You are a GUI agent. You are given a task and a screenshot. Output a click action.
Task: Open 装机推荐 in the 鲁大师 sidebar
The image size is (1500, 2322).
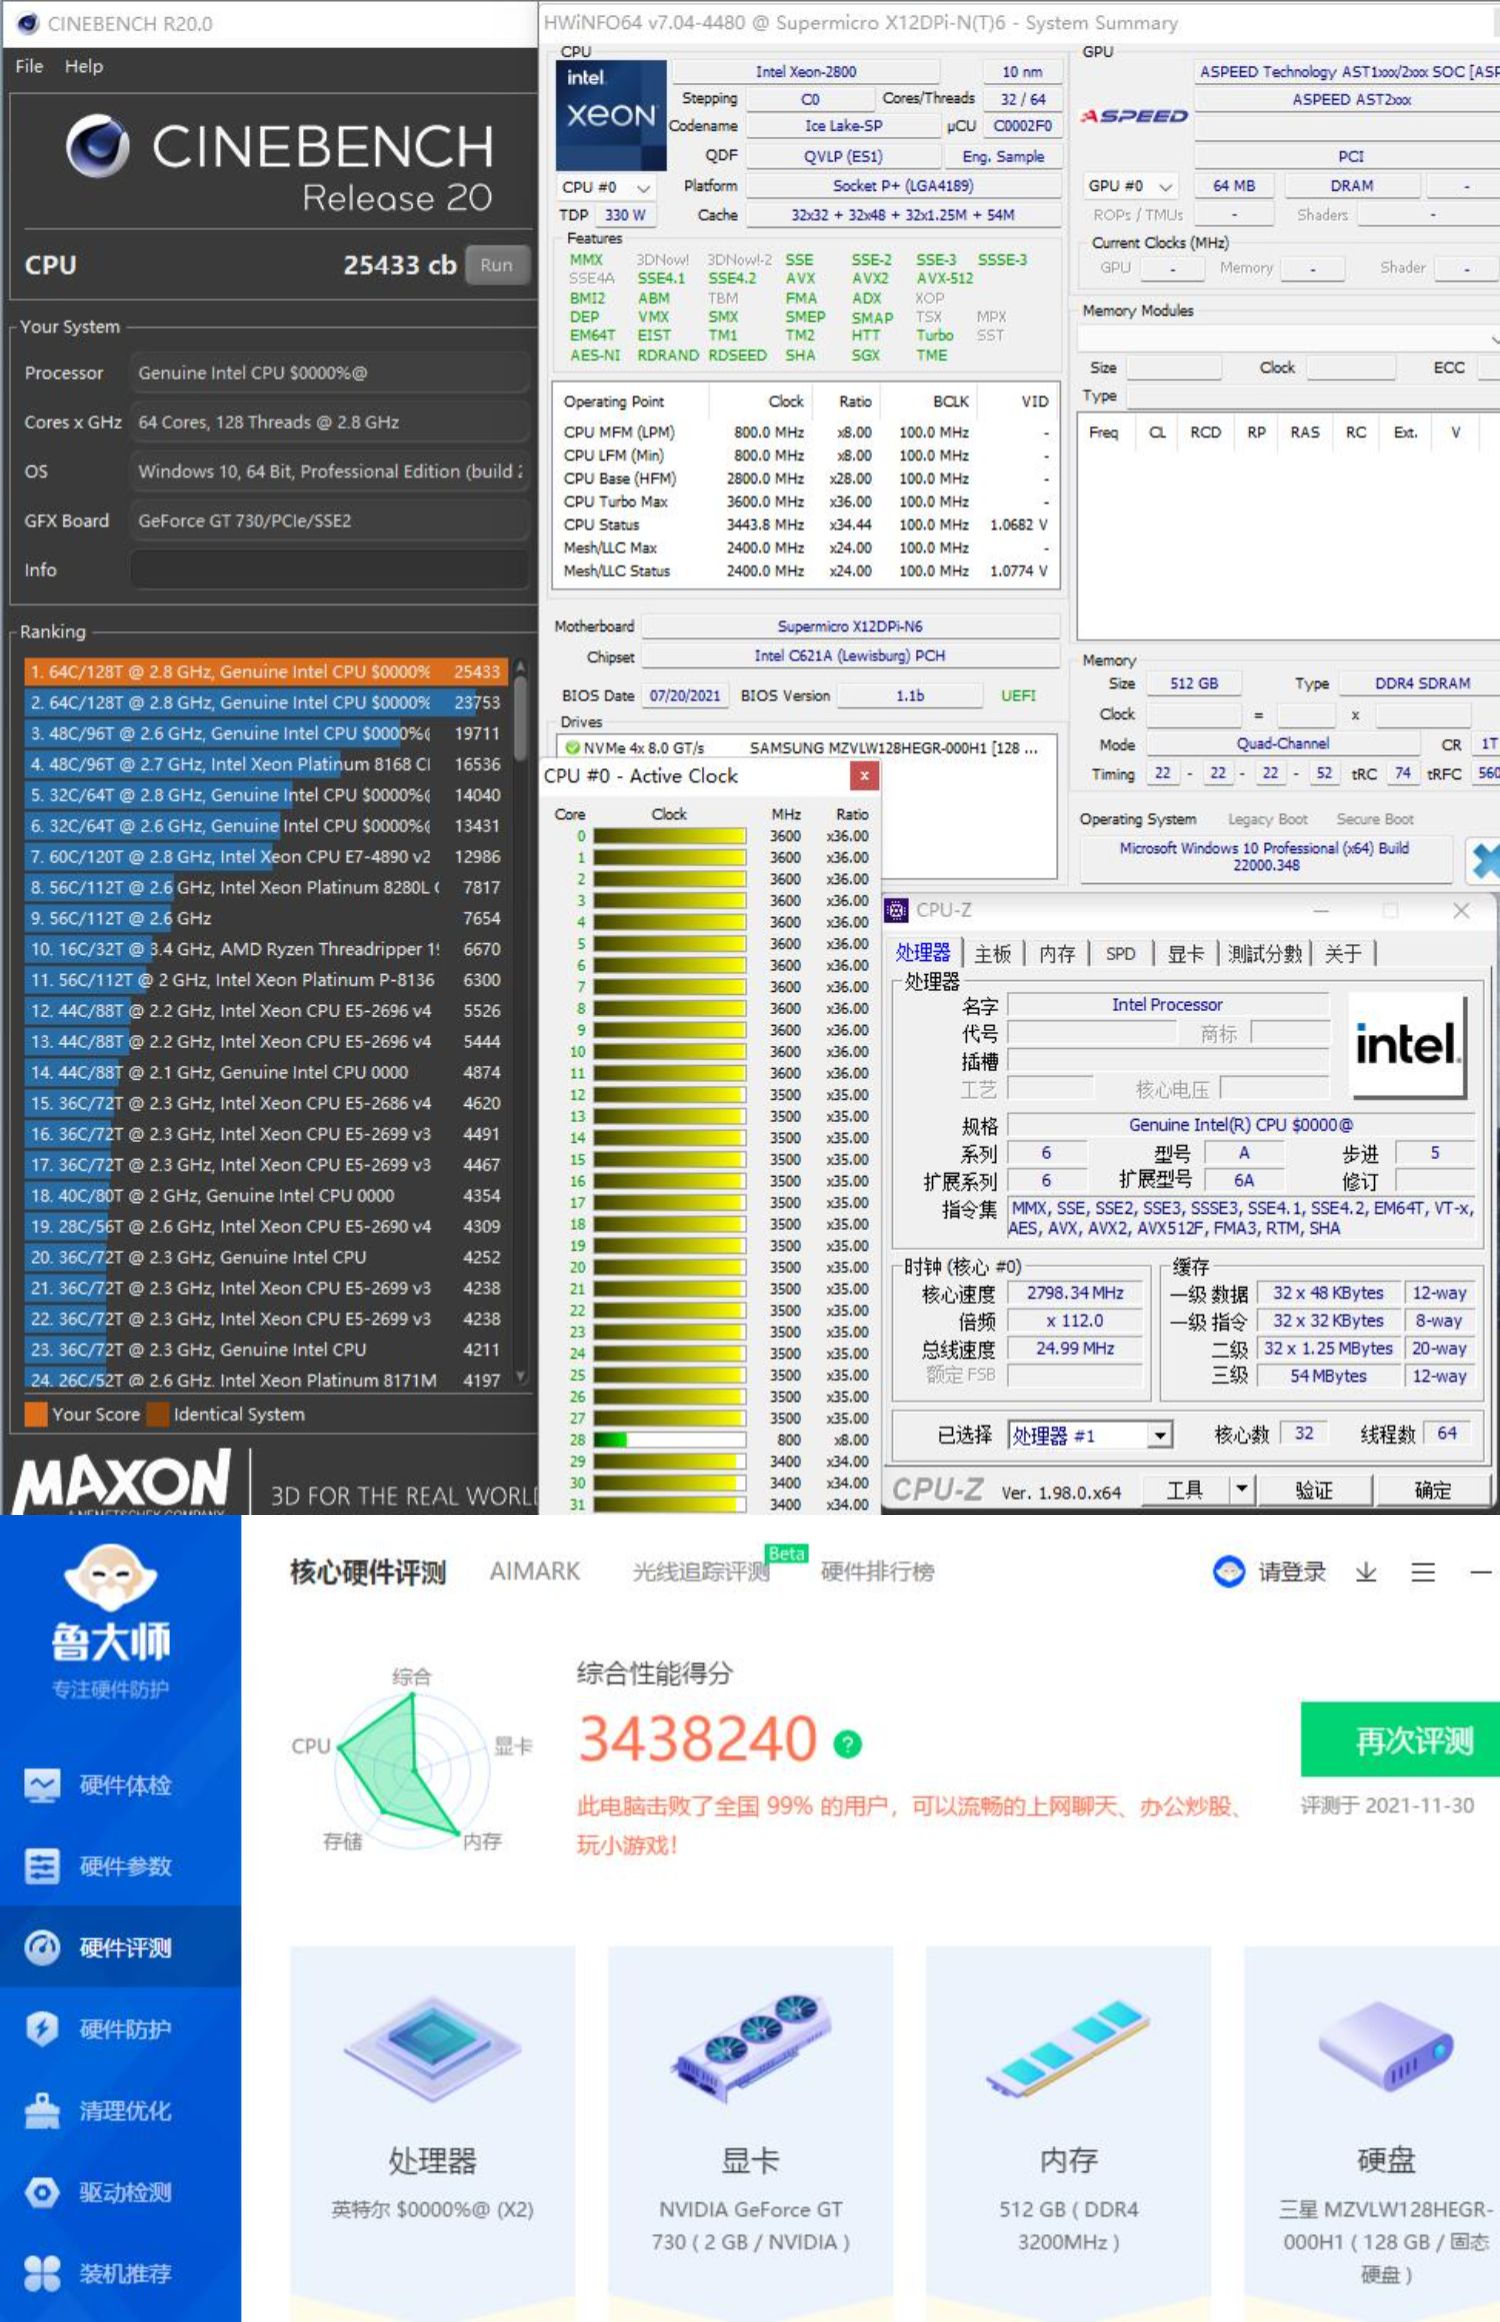pos(120,2273)
